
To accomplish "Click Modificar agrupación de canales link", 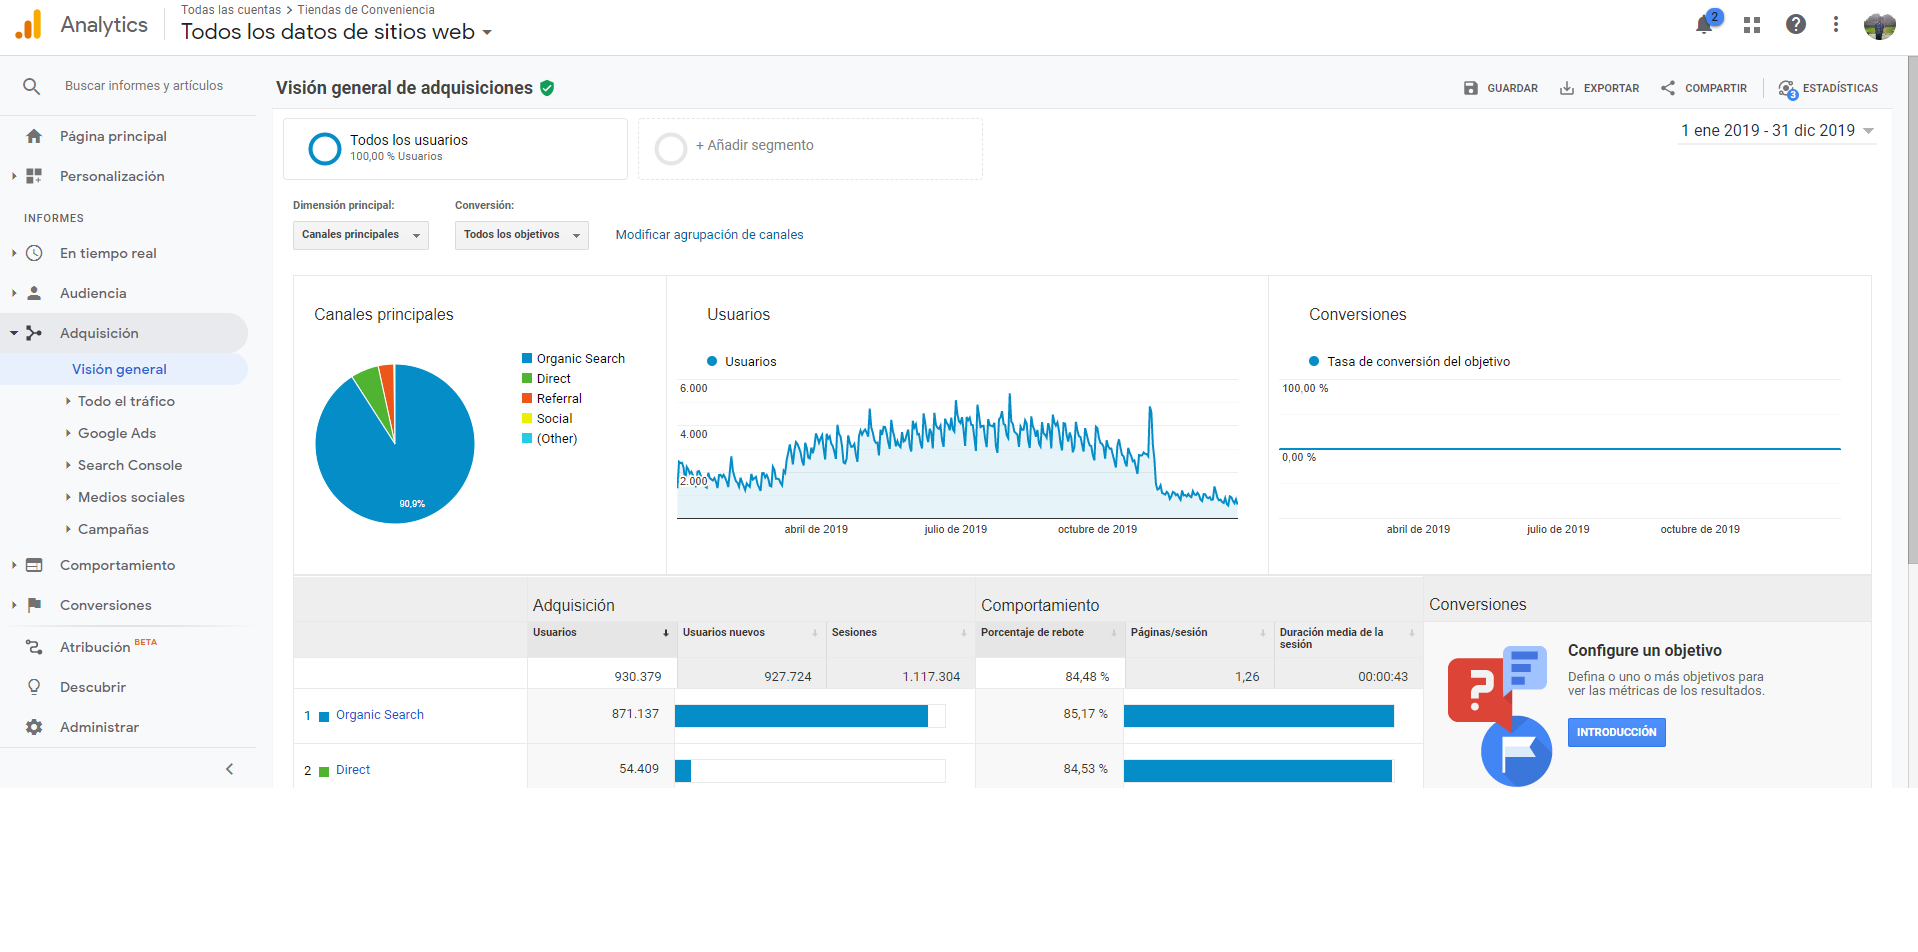I will pyautogui.click(x=709, y=235).
